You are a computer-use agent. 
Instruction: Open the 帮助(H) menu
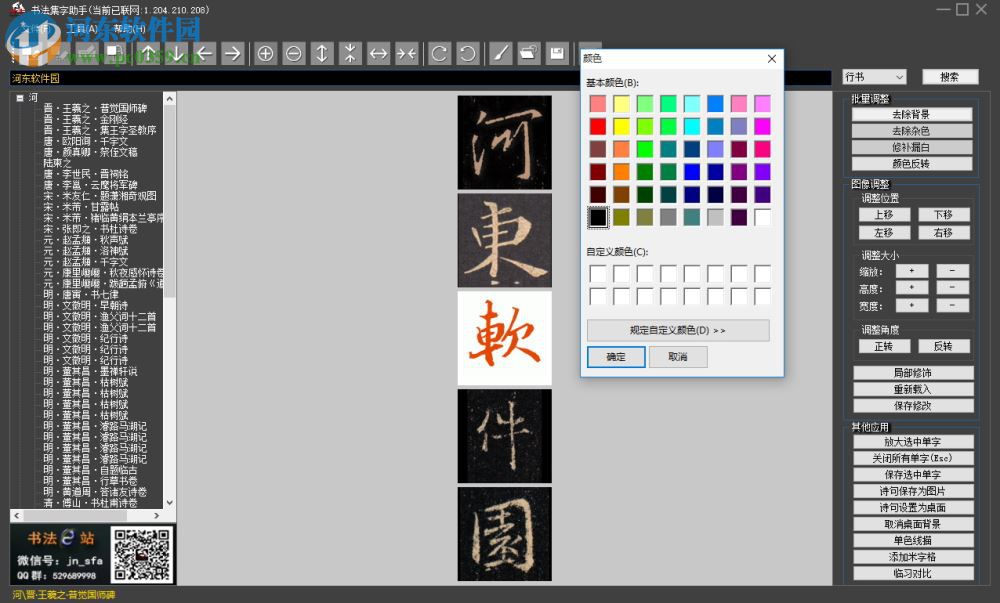point(129,29)
